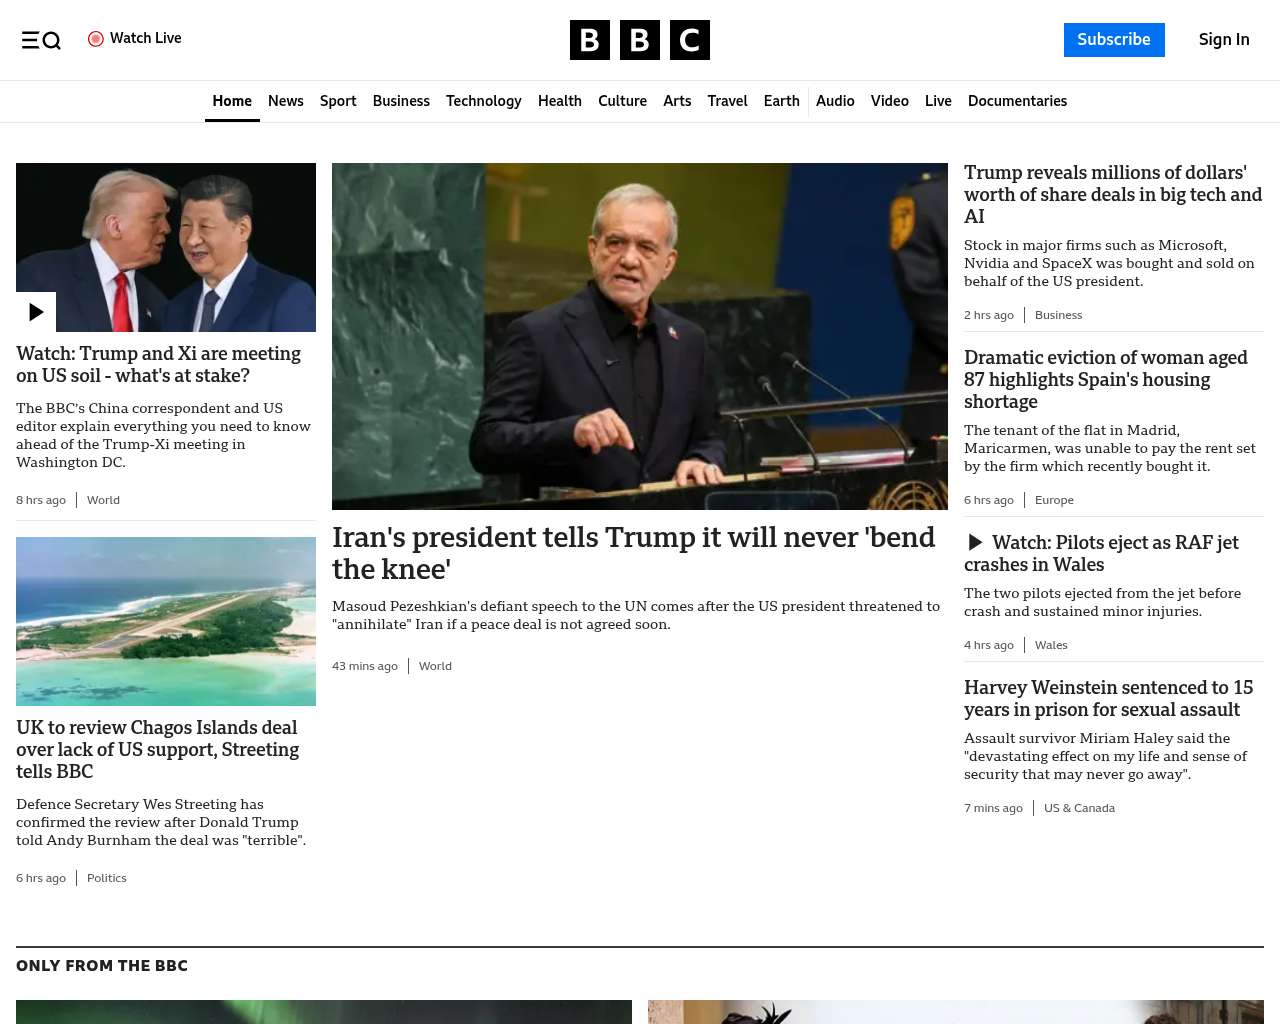Click the BBC logo
1280x1024 pixels.
point(640,40)
